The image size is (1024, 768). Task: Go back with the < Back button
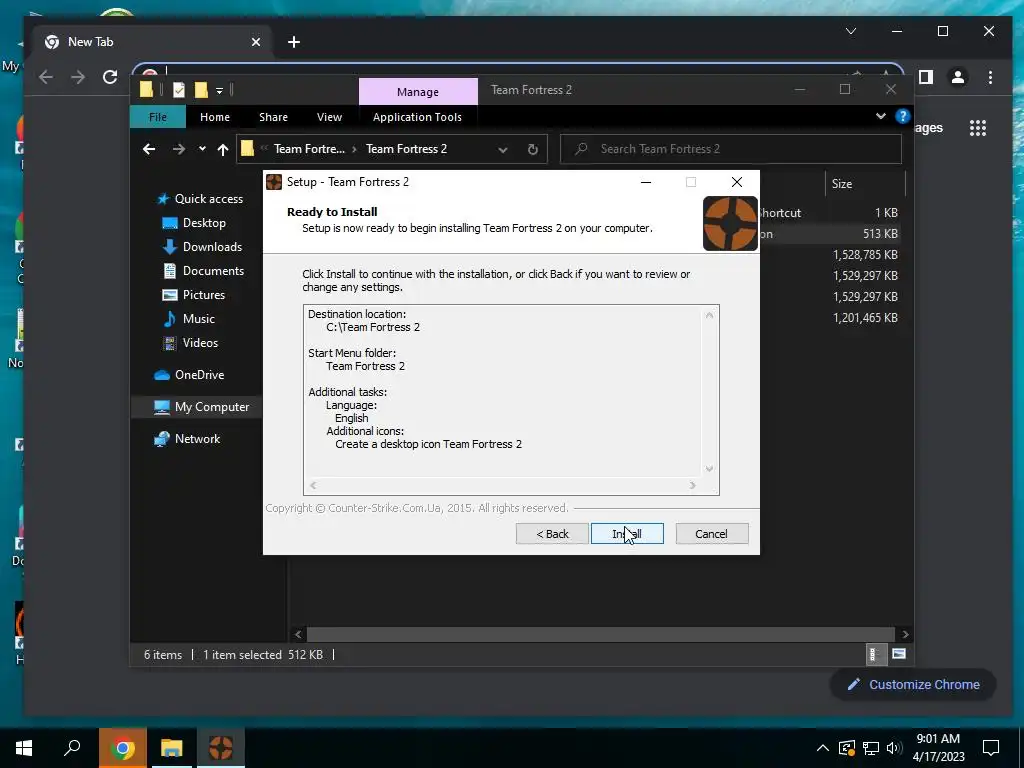[x=552, y=534]
